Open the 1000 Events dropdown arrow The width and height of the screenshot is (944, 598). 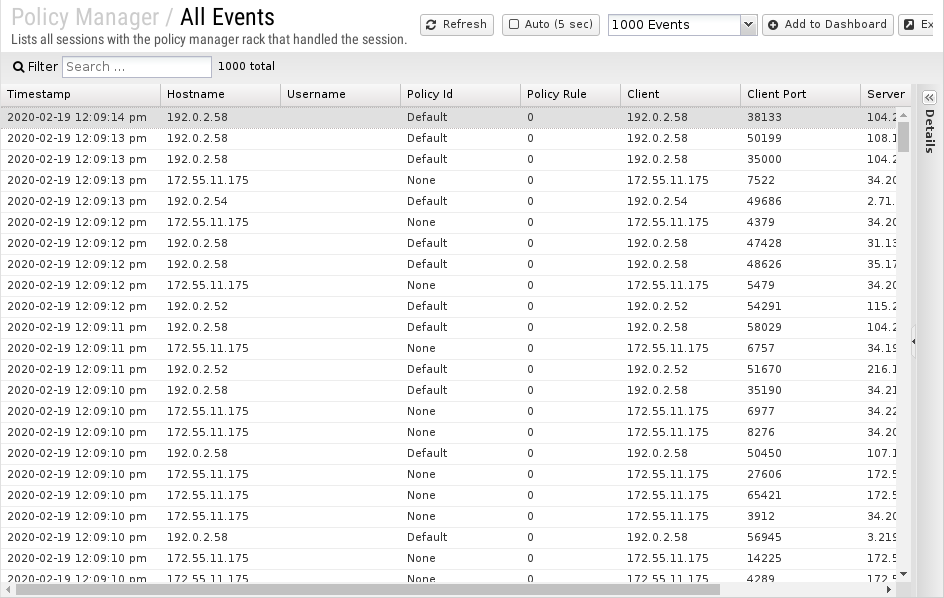tap(748, 25)
